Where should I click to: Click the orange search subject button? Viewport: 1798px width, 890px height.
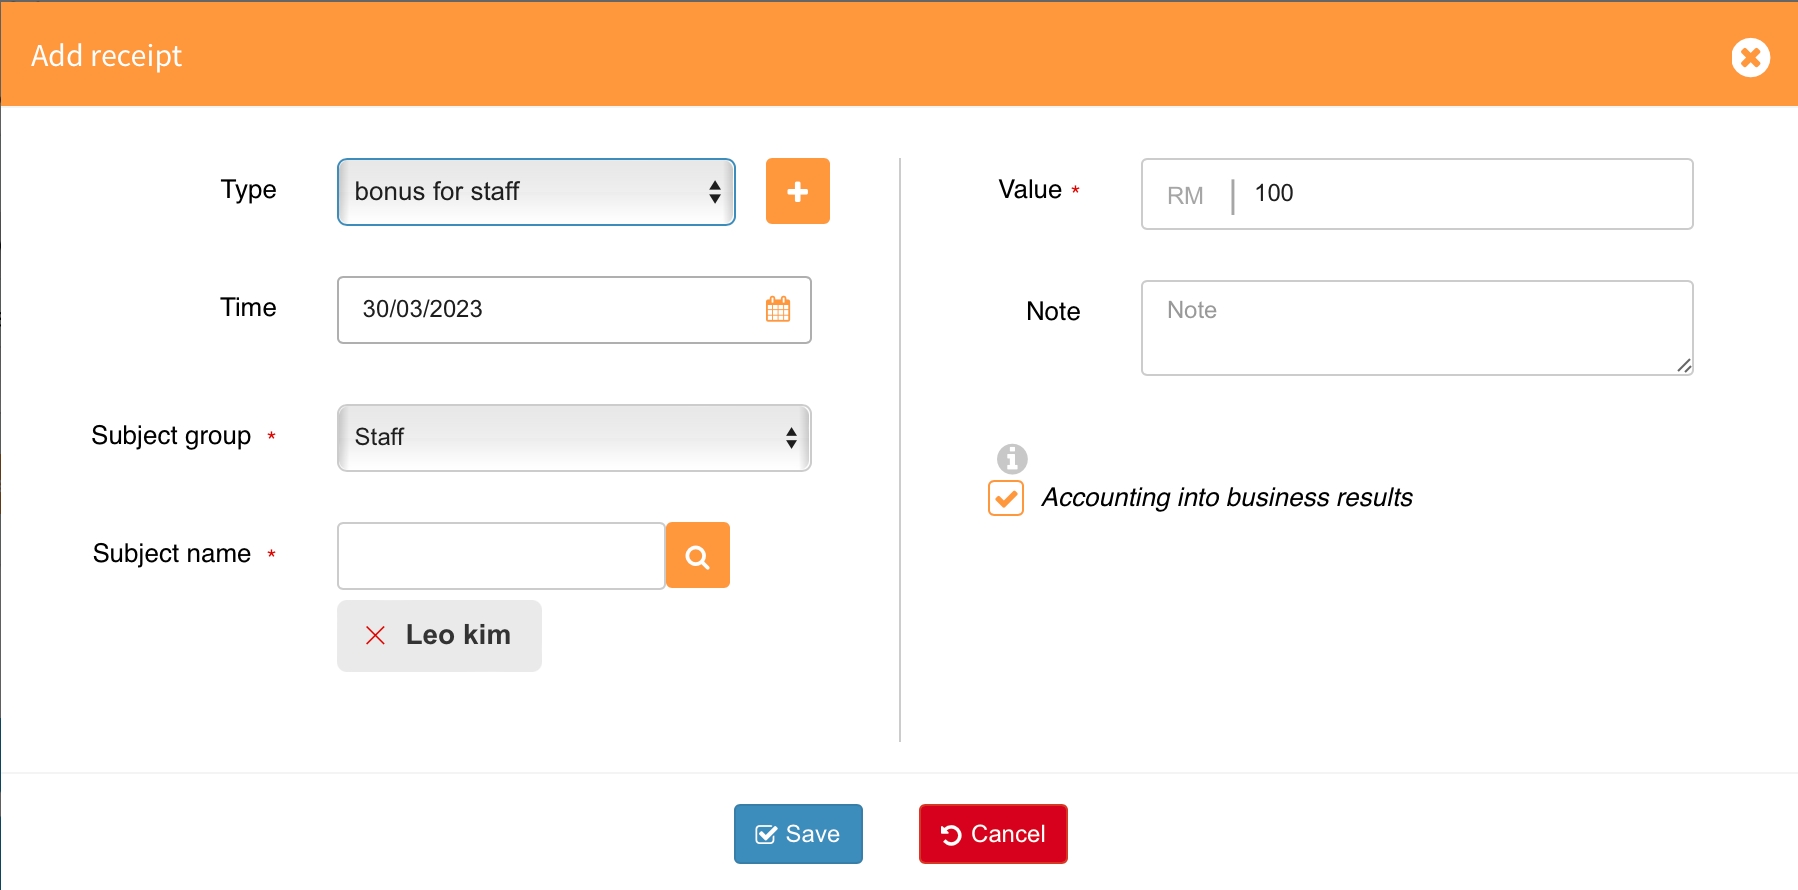(x=697, y=556)
